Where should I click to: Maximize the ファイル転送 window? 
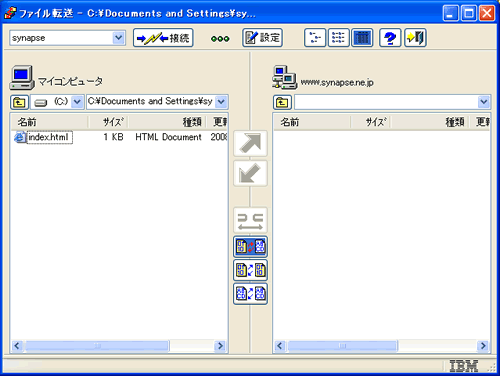[x=469, y=13]
